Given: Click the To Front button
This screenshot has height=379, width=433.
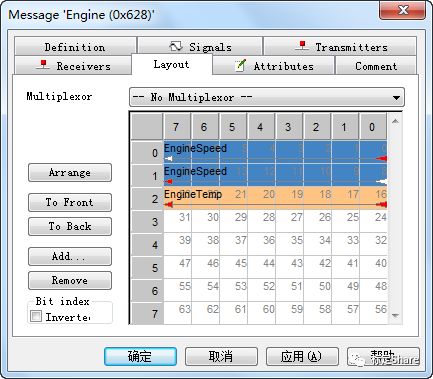Looking at the screenshot, I should [x=70, y=202].
